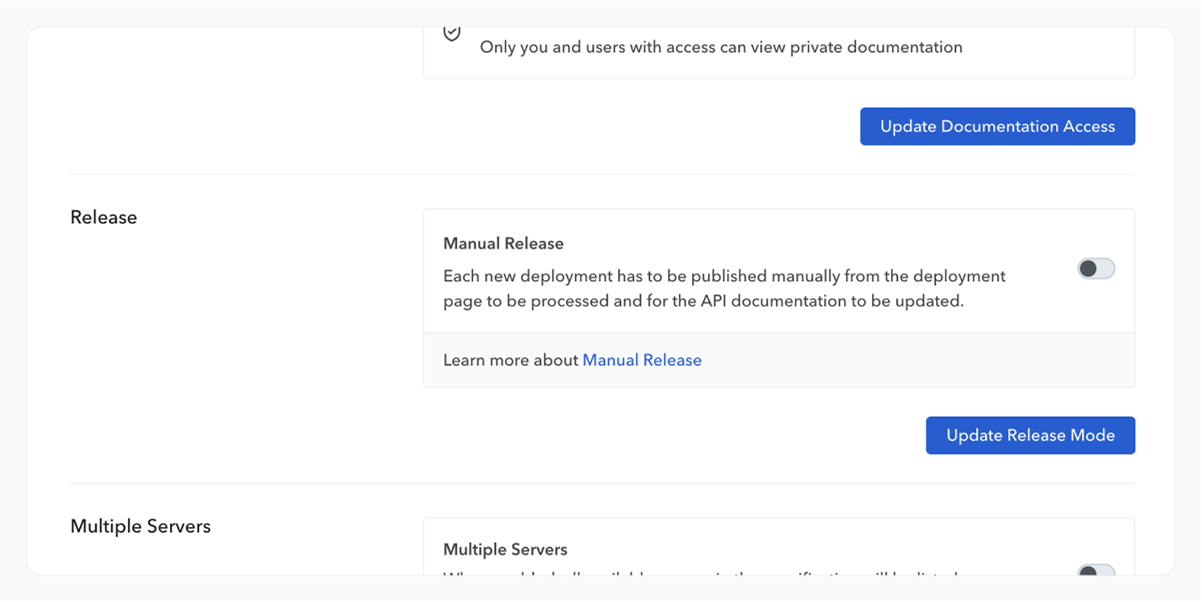Enable the Multiple Servers toggle

point(1096,571)
